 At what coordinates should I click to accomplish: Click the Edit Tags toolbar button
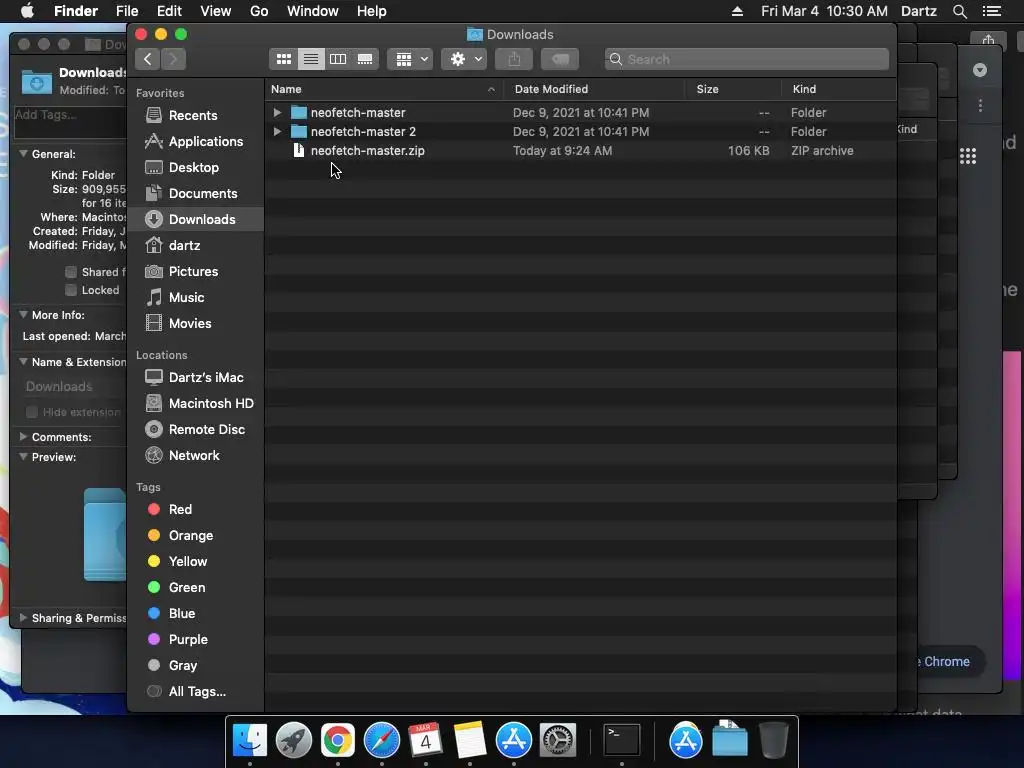560,59
